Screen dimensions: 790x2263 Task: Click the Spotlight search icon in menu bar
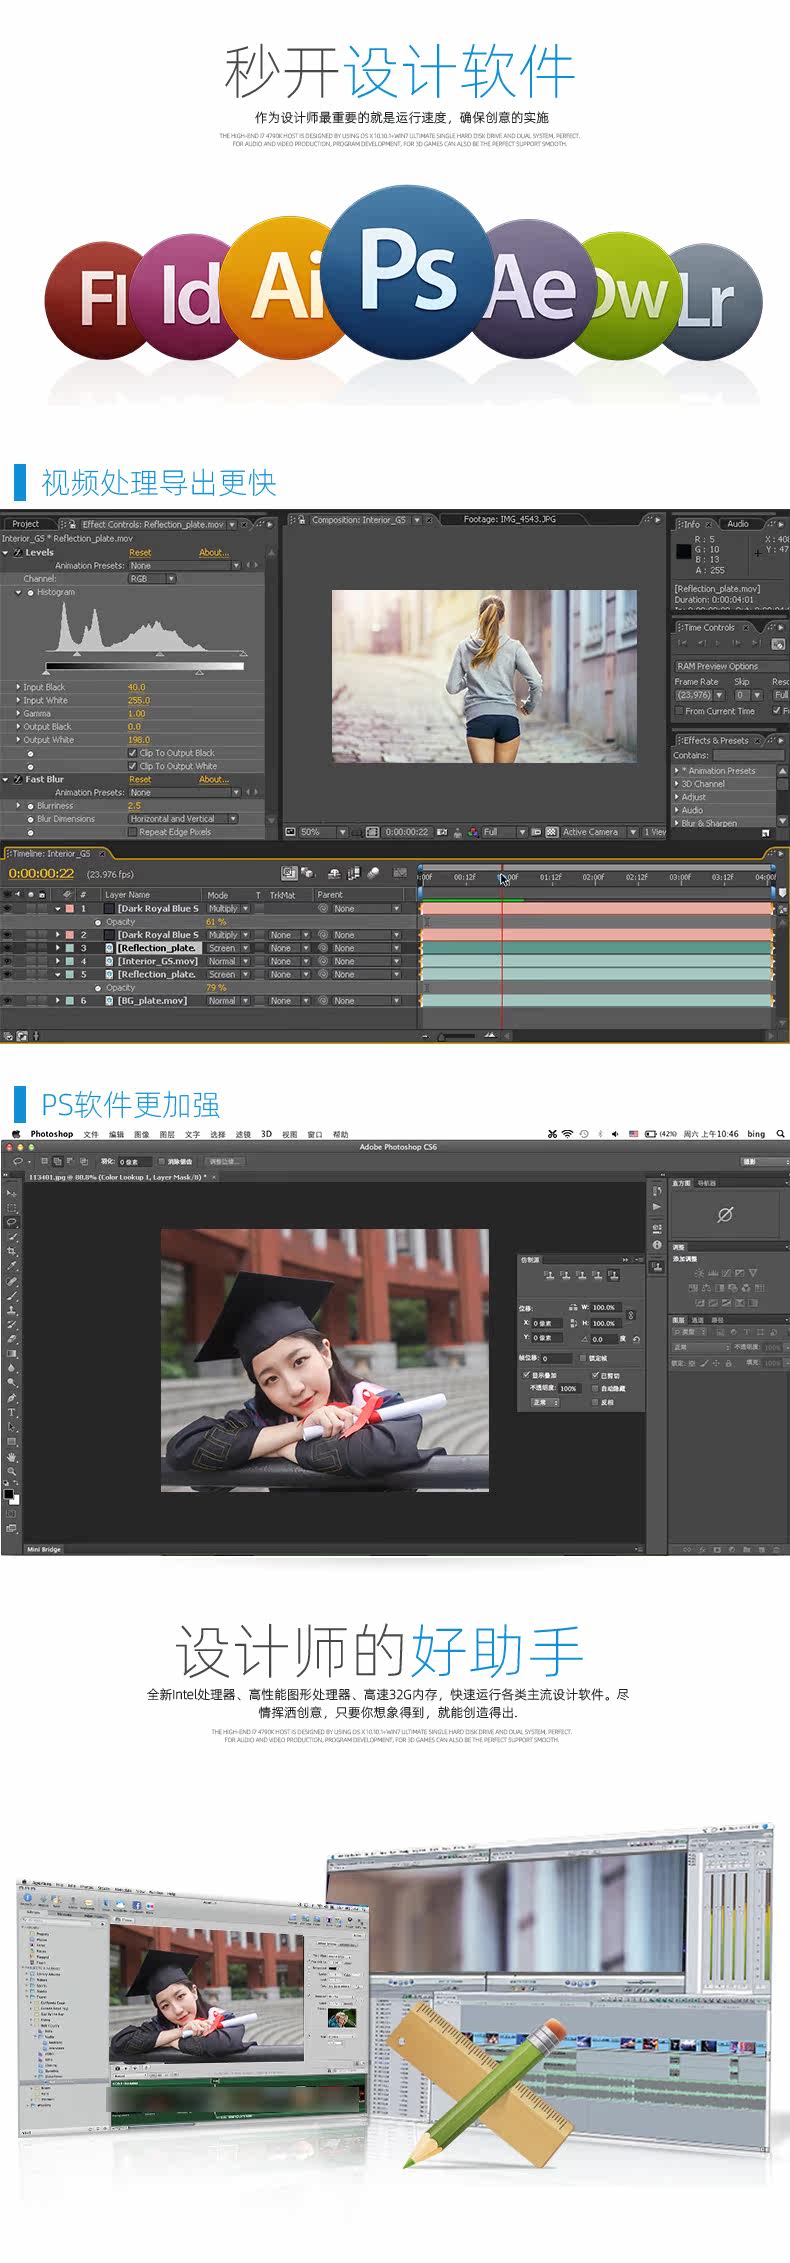tap(780, 1134)
